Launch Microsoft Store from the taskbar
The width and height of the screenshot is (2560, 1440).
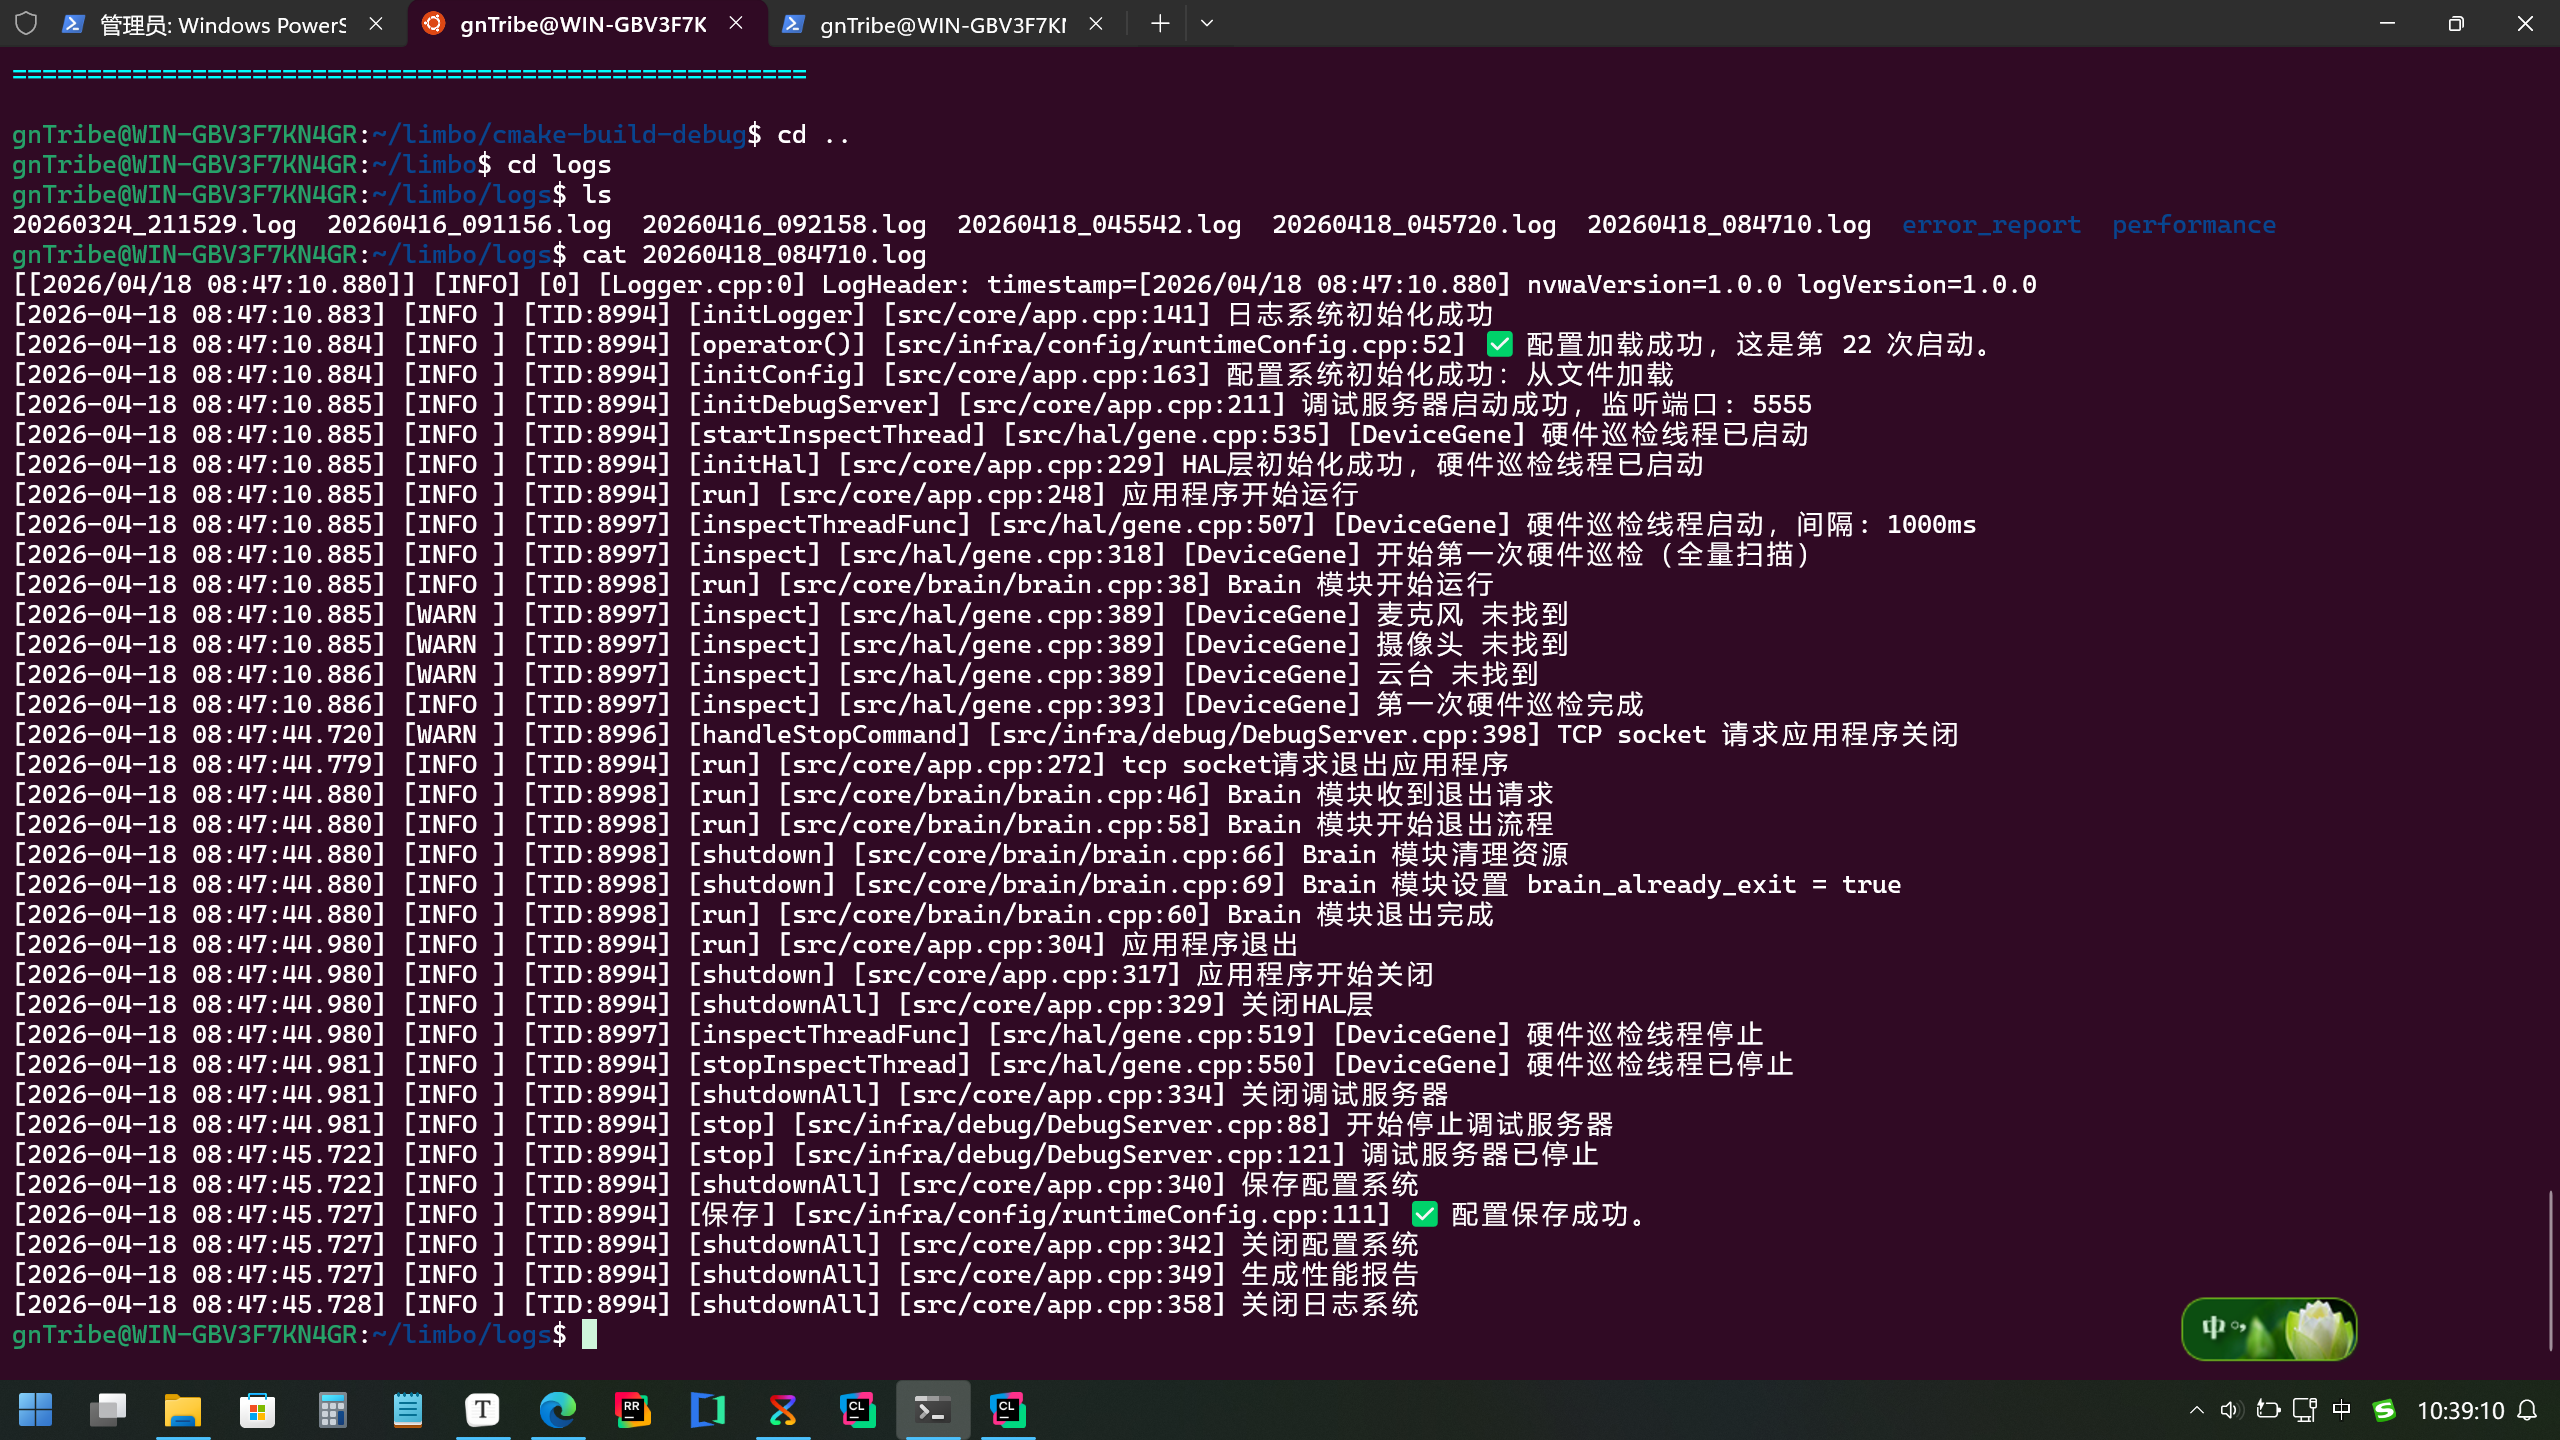click(x=258, y=1410)
